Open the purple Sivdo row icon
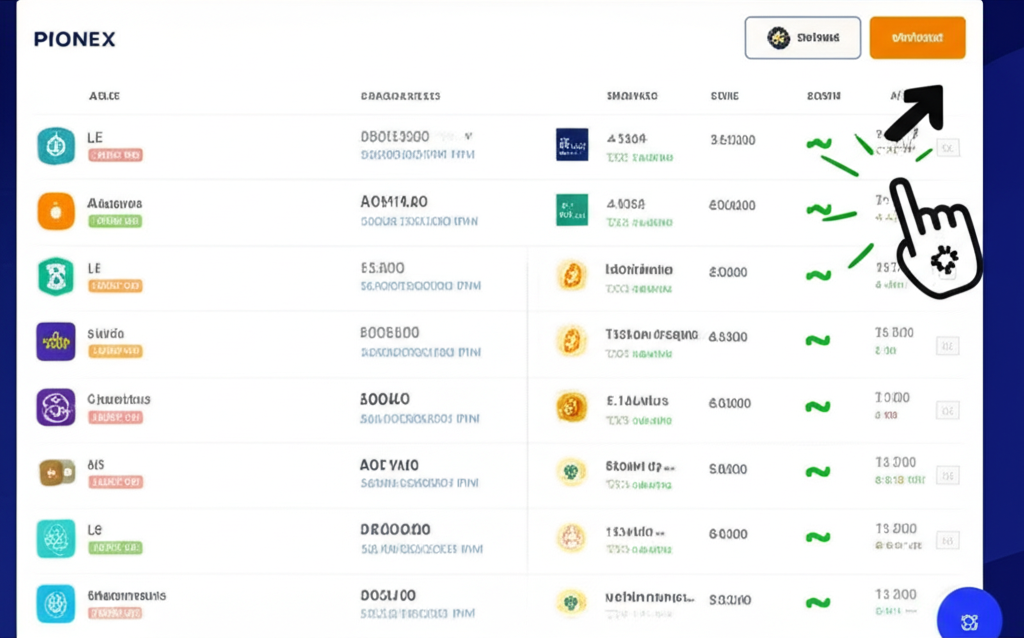Image resolution: width=1024 pixels, height=638 pixels. (55, 341)
